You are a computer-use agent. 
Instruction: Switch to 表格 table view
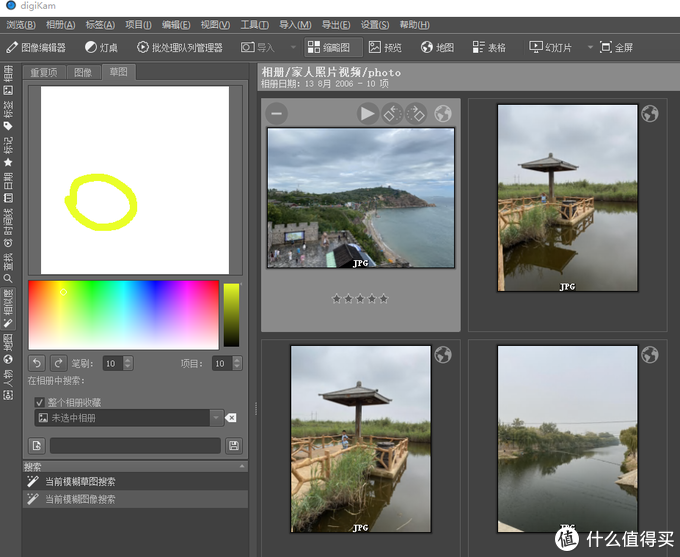[488, 47]
